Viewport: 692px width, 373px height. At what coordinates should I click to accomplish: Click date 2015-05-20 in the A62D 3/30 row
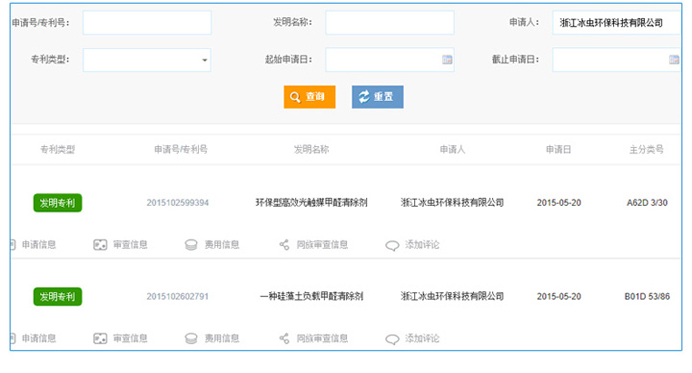pyautogui.click(x=559, y=203)
